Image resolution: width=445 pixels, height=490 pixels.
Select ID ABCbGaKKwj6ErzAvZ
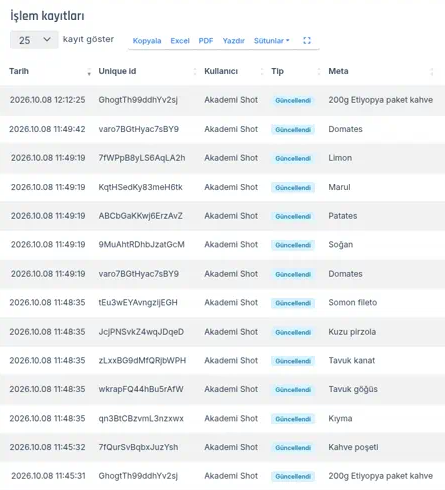[x=140, y=216]
